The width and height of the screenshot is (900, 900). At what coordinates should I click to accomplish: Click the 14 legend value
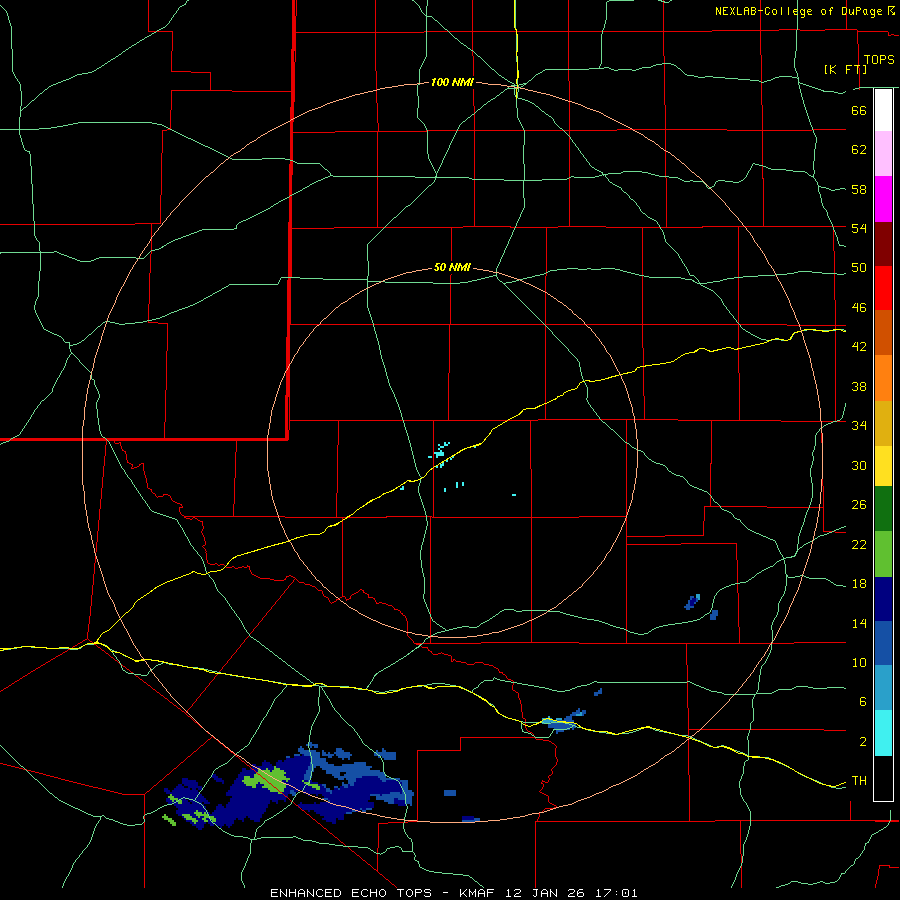(859, 623)
